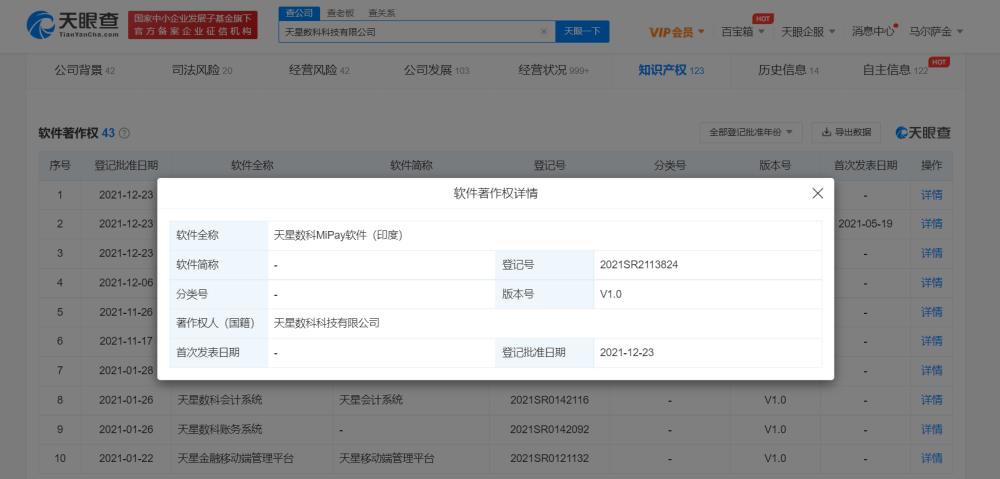Click 天星会计系统 short name cell
Screen dimensions: 1000x479
pyautogui.click(x=371, y=400)
